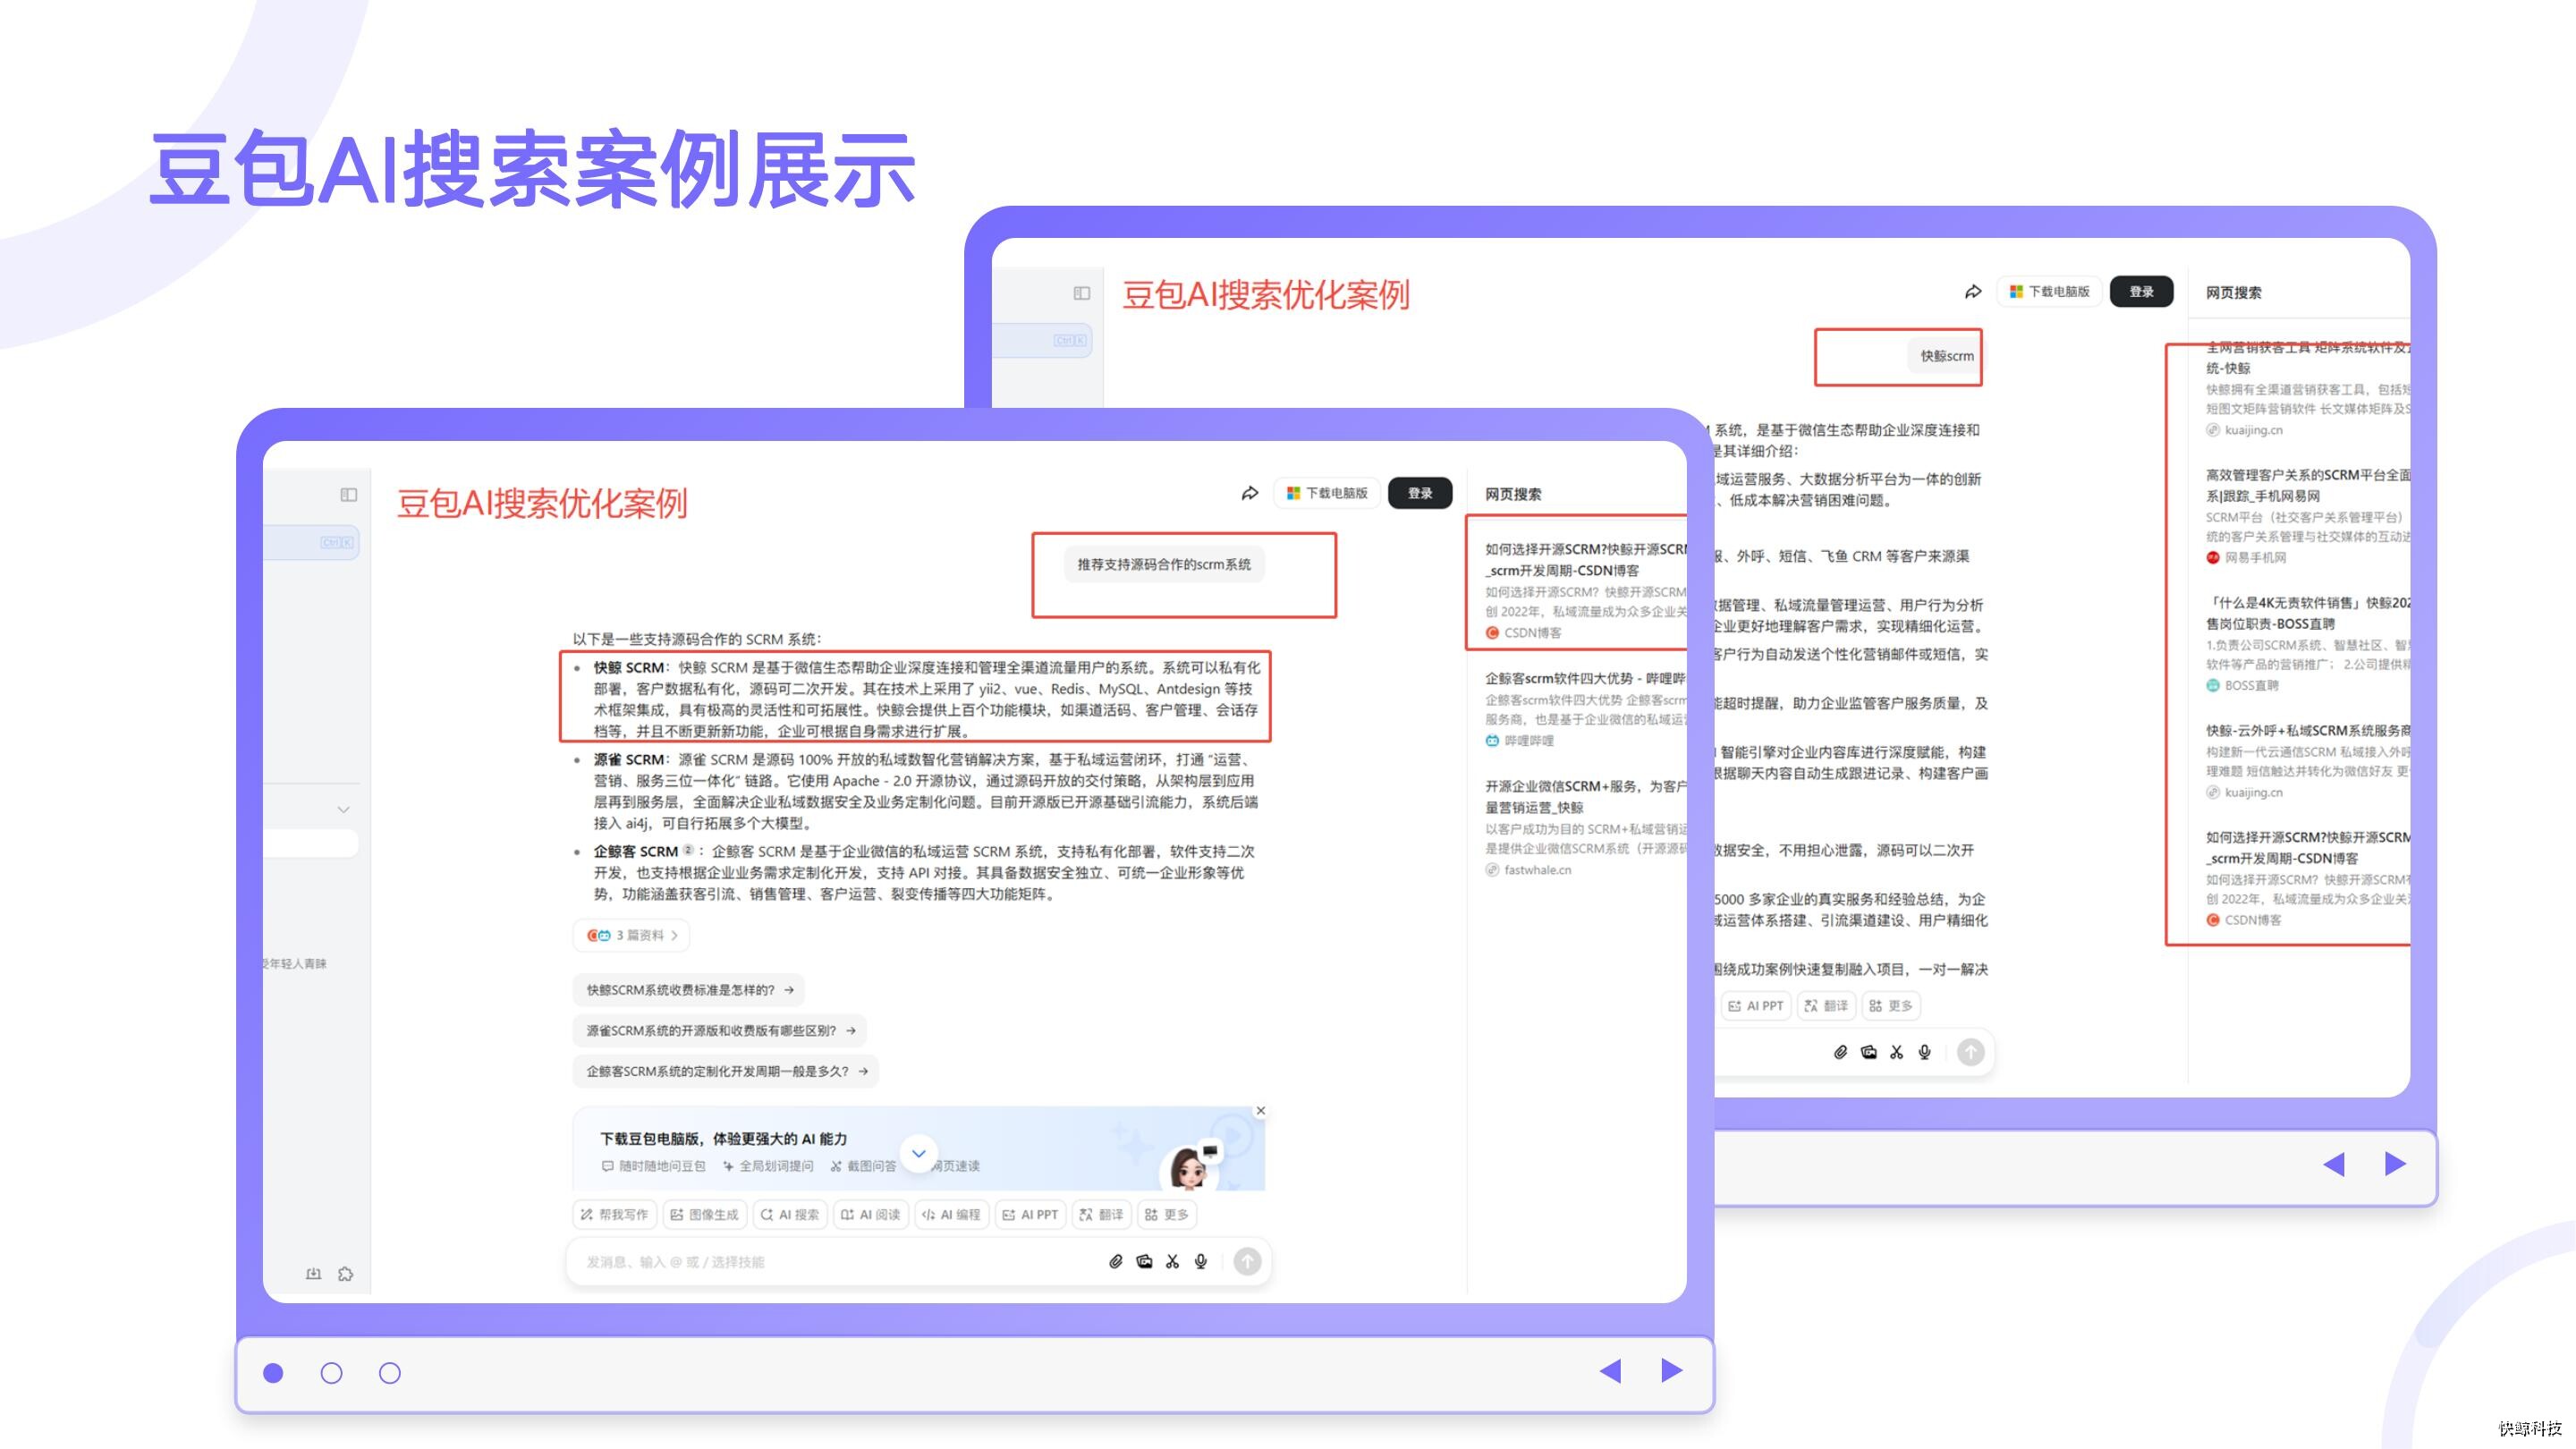Select AI 编程 skill
This screenshot has height=1449, width=2576.
point(952,1214)
